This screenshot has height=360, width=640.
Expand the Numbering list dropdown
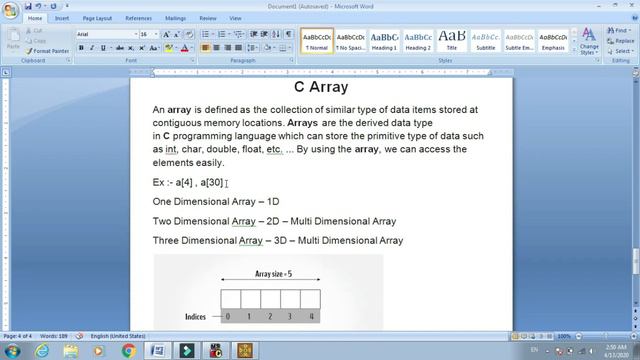(x=229, y=34)
